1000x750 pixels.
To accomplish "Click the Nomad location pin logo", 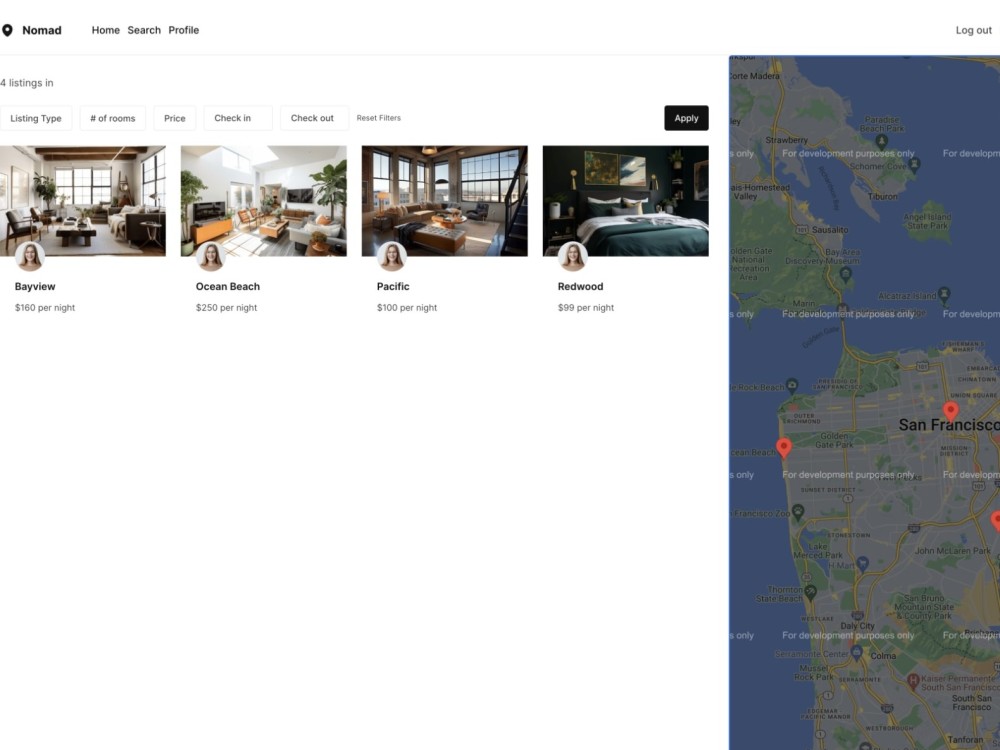I will click(7, 30).
